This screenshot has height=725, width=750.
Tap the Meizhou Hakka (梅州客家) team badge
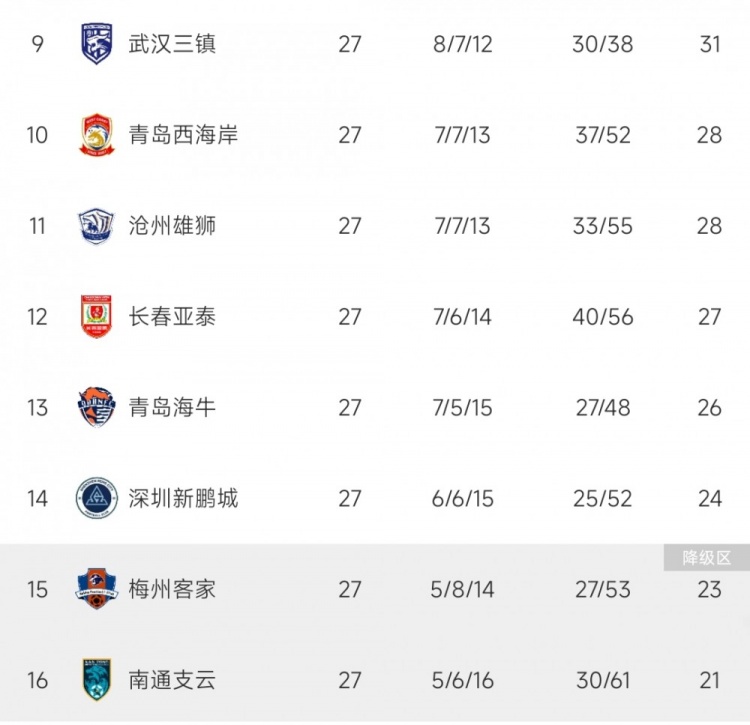coord(97,589)
